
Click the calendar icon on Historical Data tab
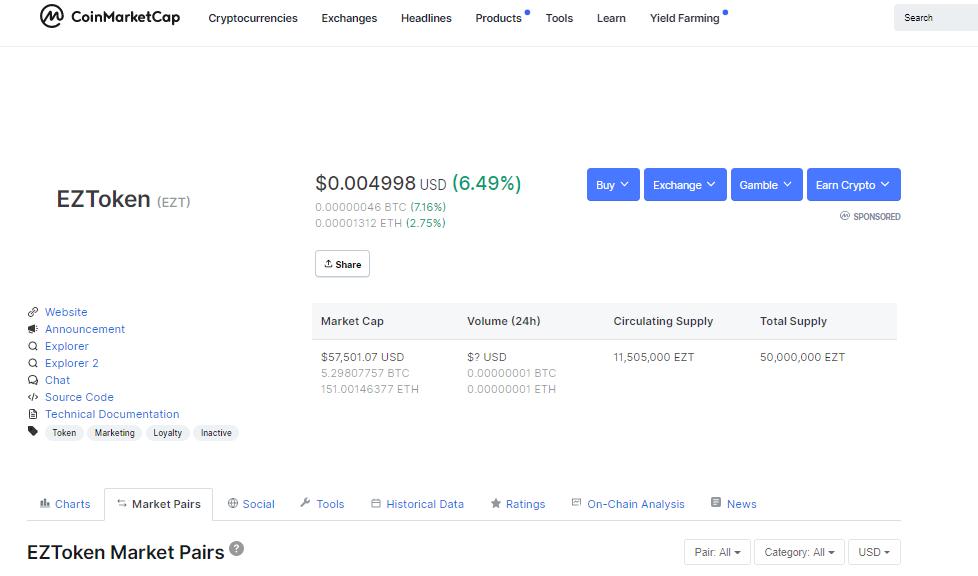(375, 503)
